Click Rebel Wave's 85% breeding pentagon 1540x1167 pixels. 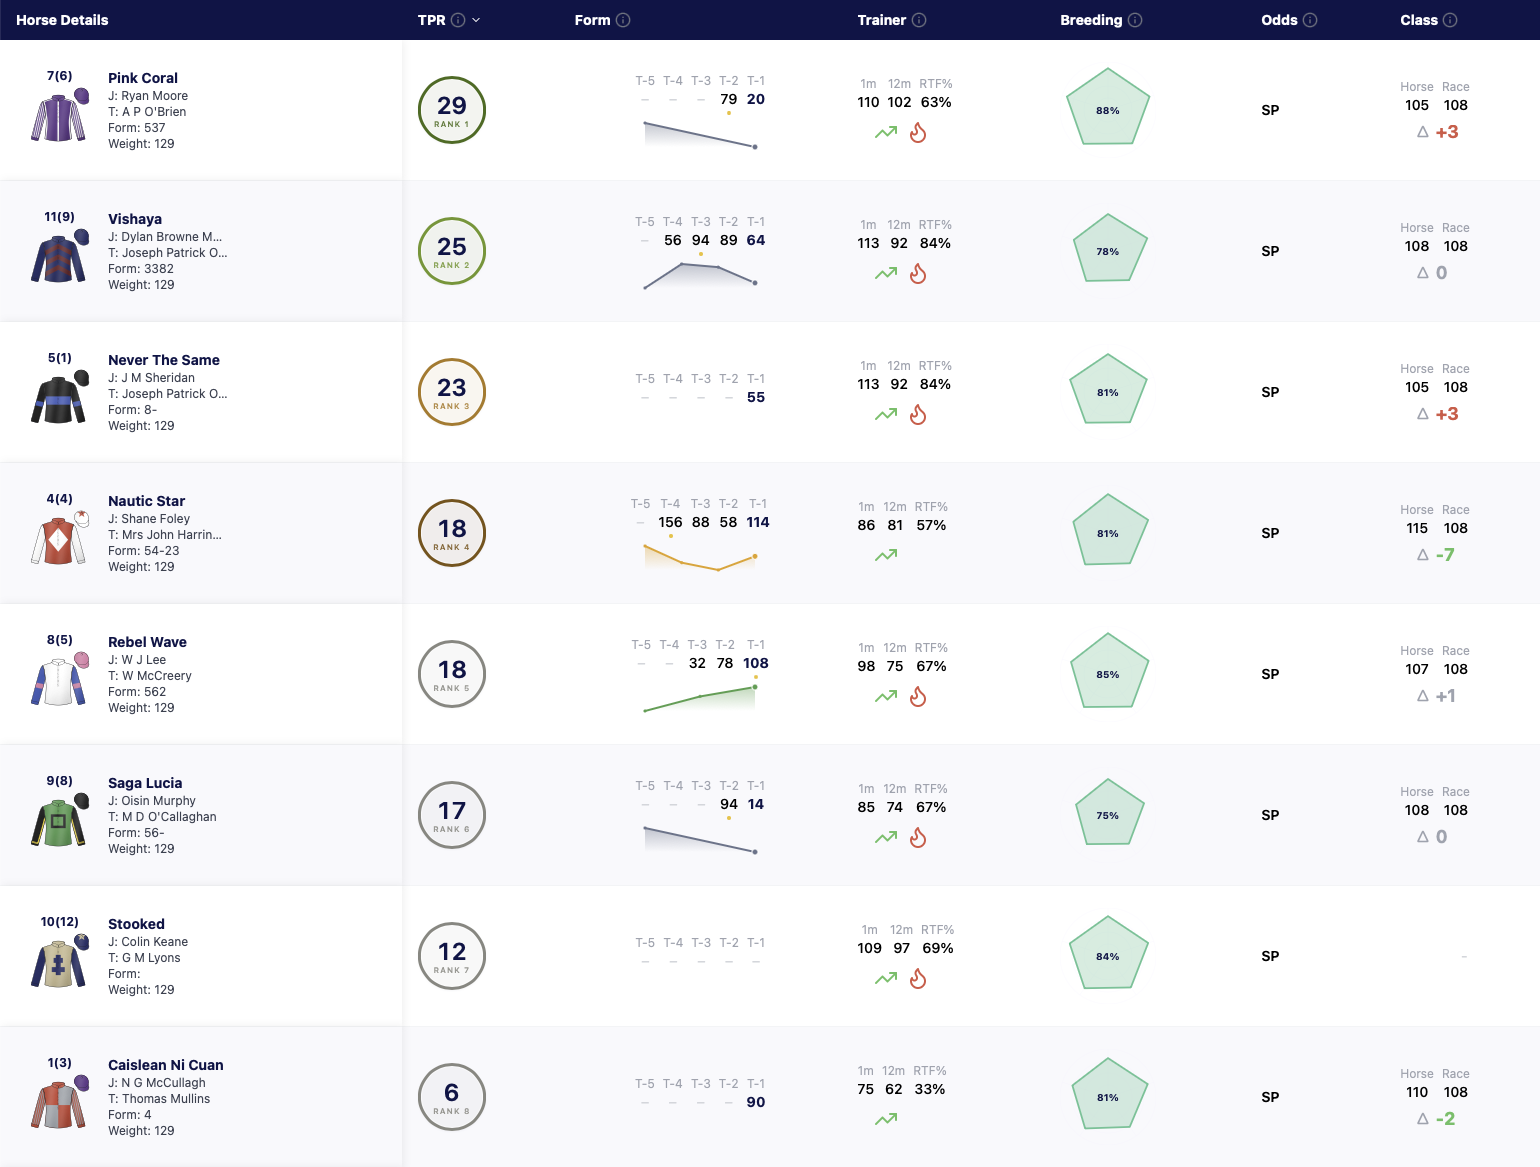pos(1108,672)
